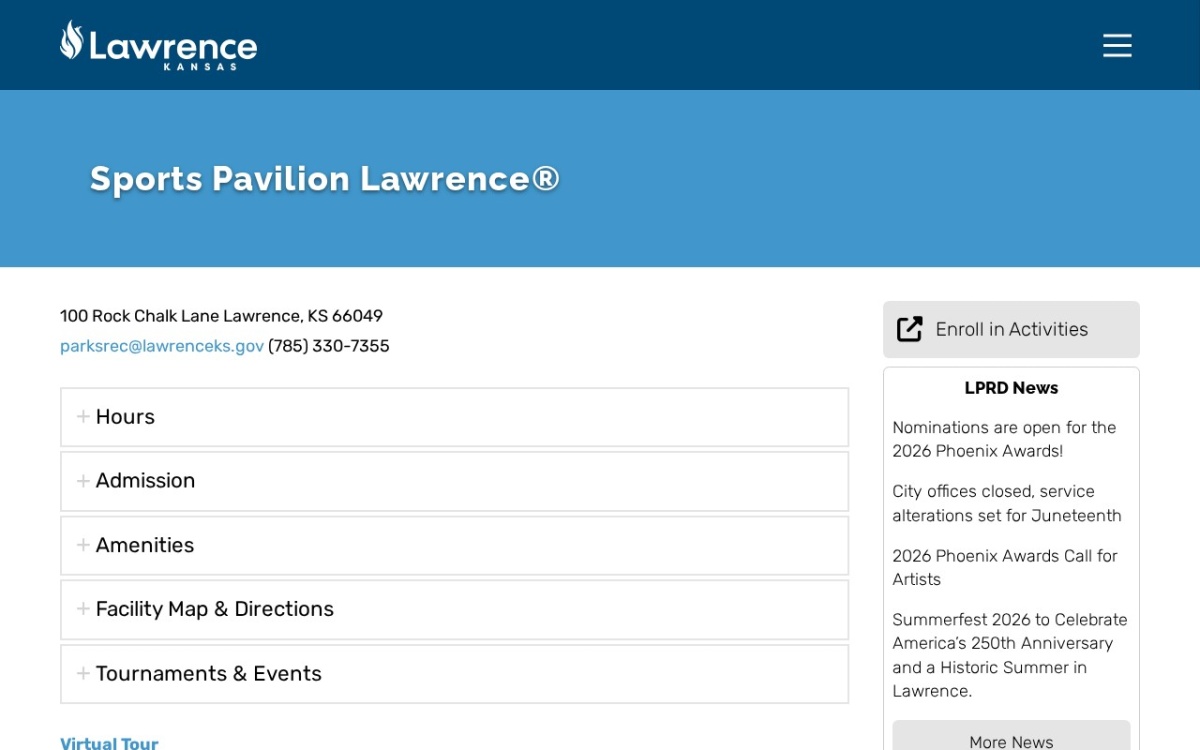Screen dimensions: 1200x750
Task: Expand Facility Map & Directions section
Action: (455, 609)
